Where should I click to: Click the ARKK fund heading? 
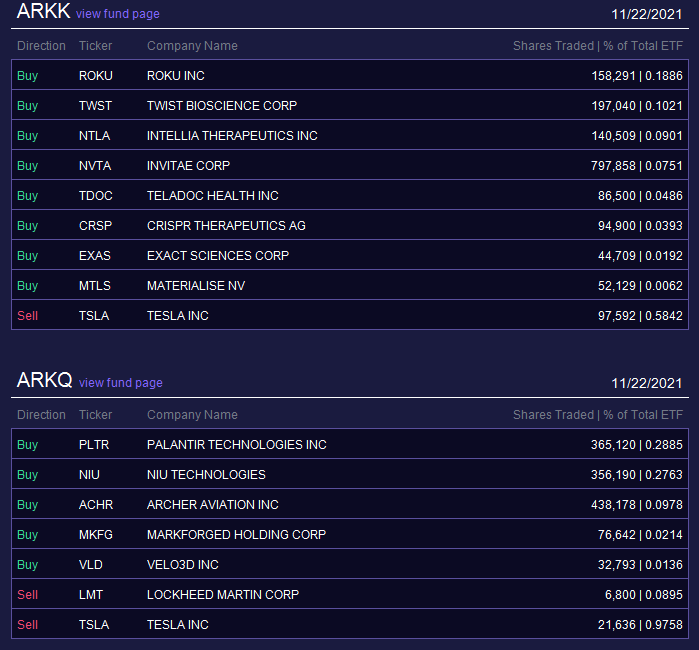pyautogui.click(x=43, y=11)
